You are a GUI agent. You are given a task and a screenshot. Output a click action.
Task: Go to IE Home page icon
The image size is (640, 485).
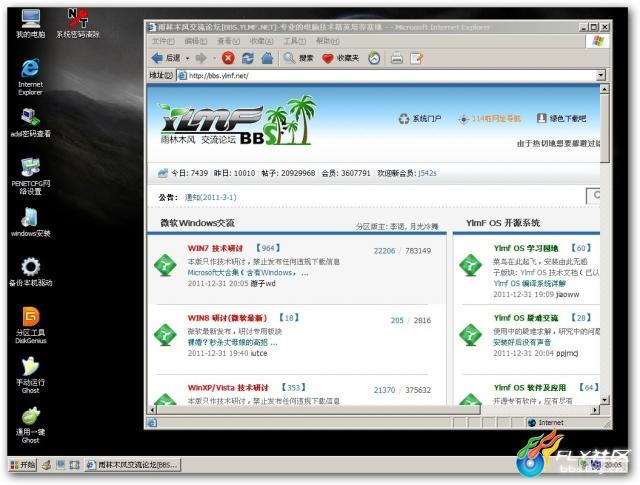[x=267, y=58]
